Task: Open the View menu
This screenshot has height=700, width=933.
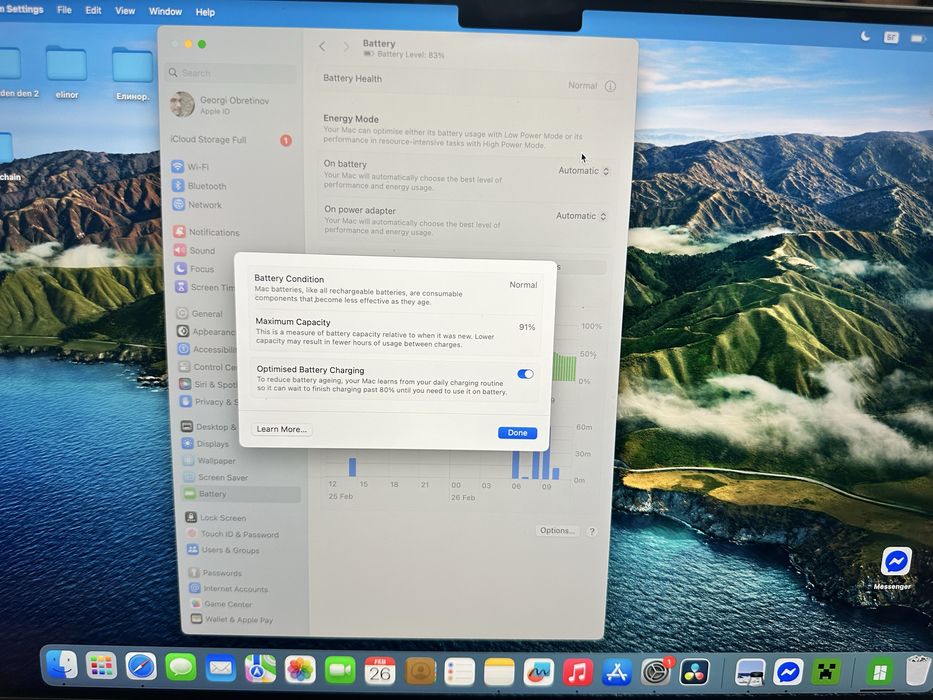Action: [x=125, y=11]
